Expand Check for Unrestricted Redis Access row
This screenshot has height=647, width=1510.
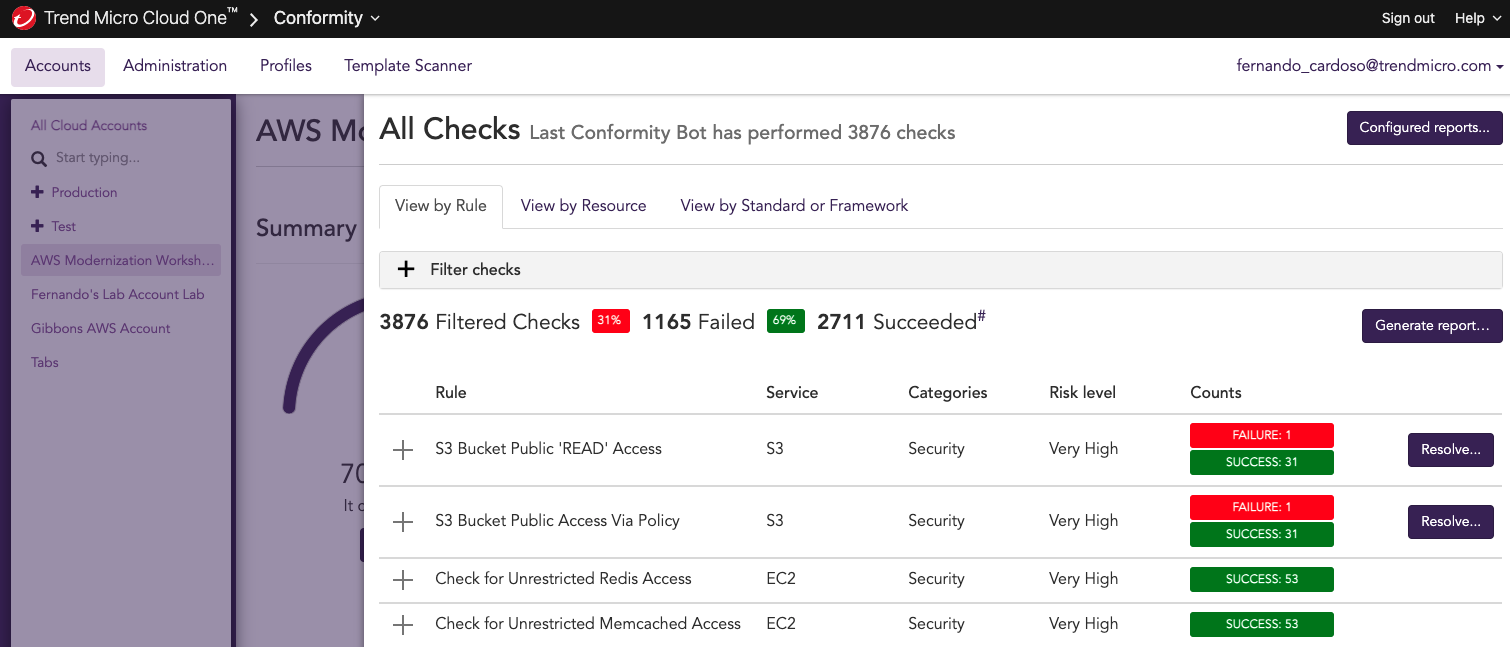403,580
